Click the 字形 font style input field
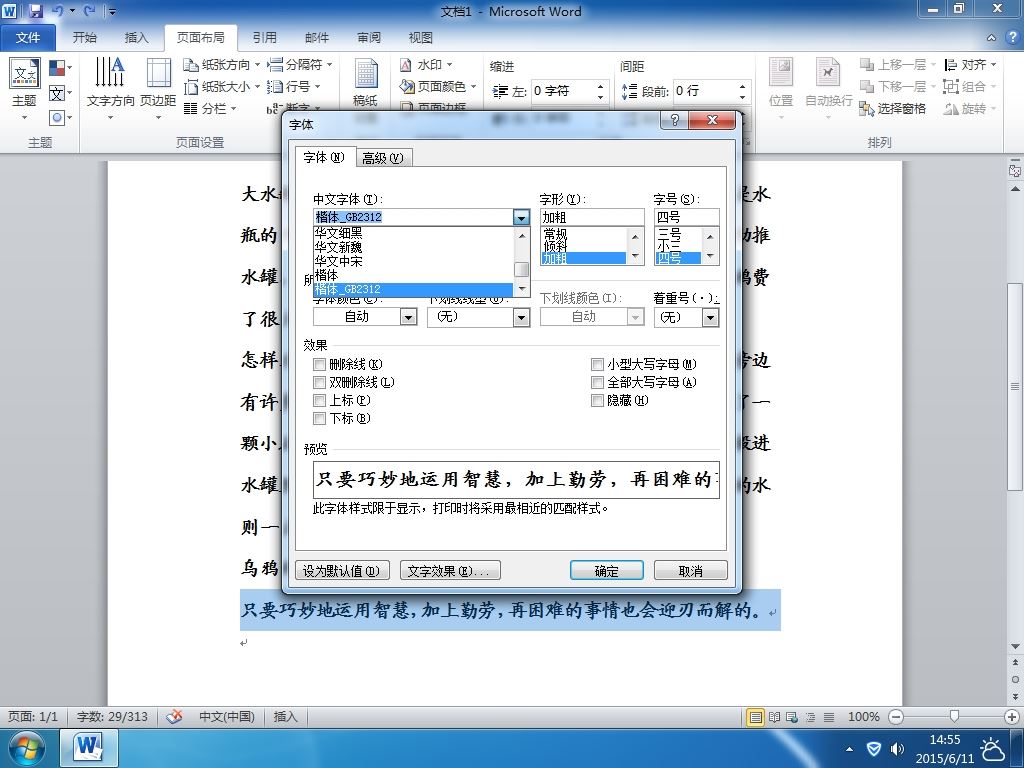The image size is (1024, 768). pyautogui.click(x=592, y=217)
